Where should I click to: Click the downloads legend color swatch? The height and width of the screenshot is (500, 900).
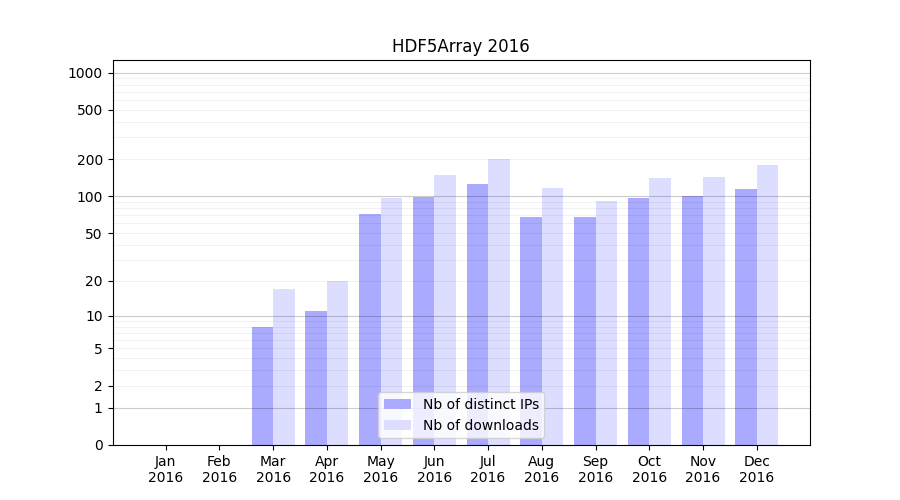(x=397, y=425)
